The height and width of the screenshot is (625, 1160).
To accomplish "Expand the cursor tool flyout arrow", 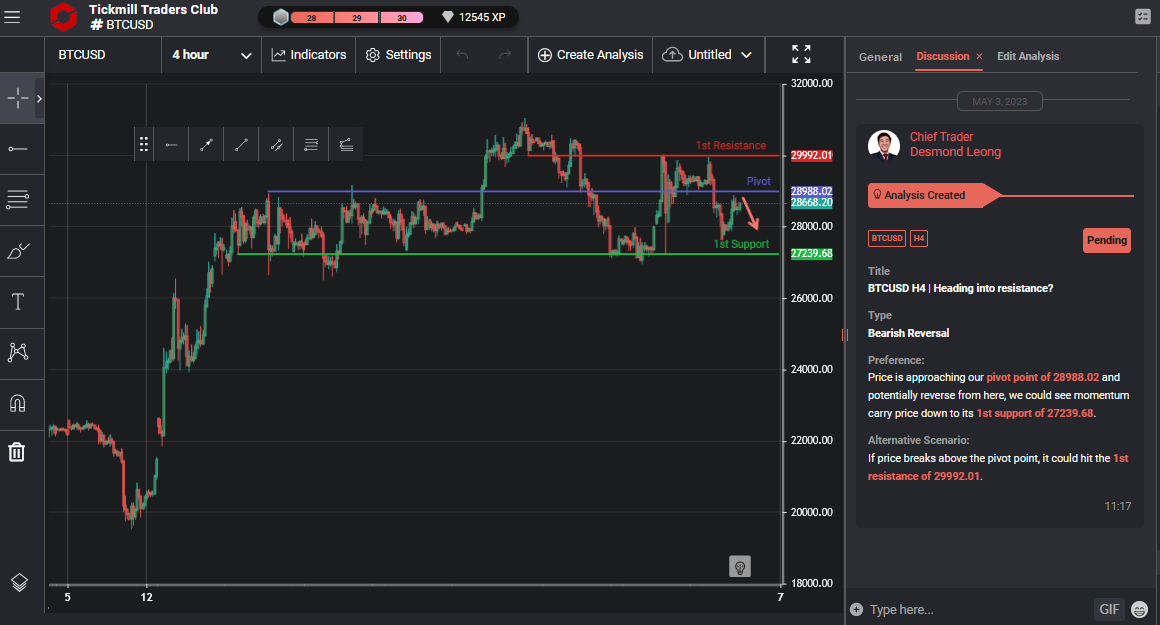I will [39, 98].
